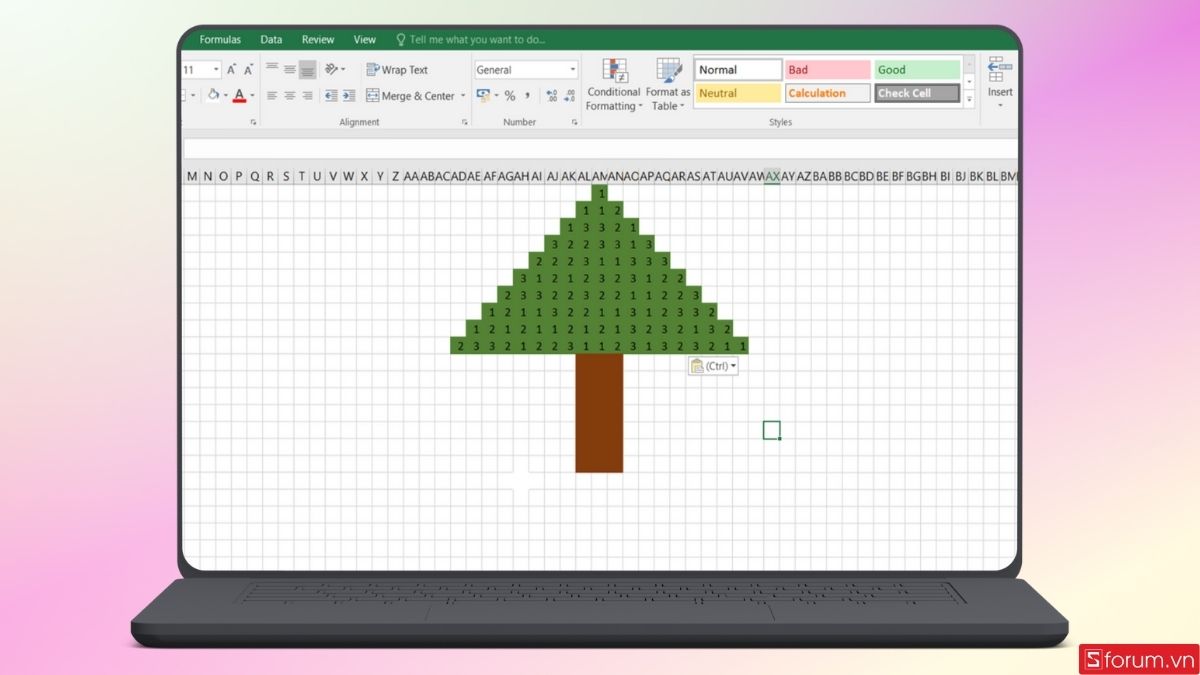Switch to the Data tab
1200x675 pixels.
click(271, 40)
